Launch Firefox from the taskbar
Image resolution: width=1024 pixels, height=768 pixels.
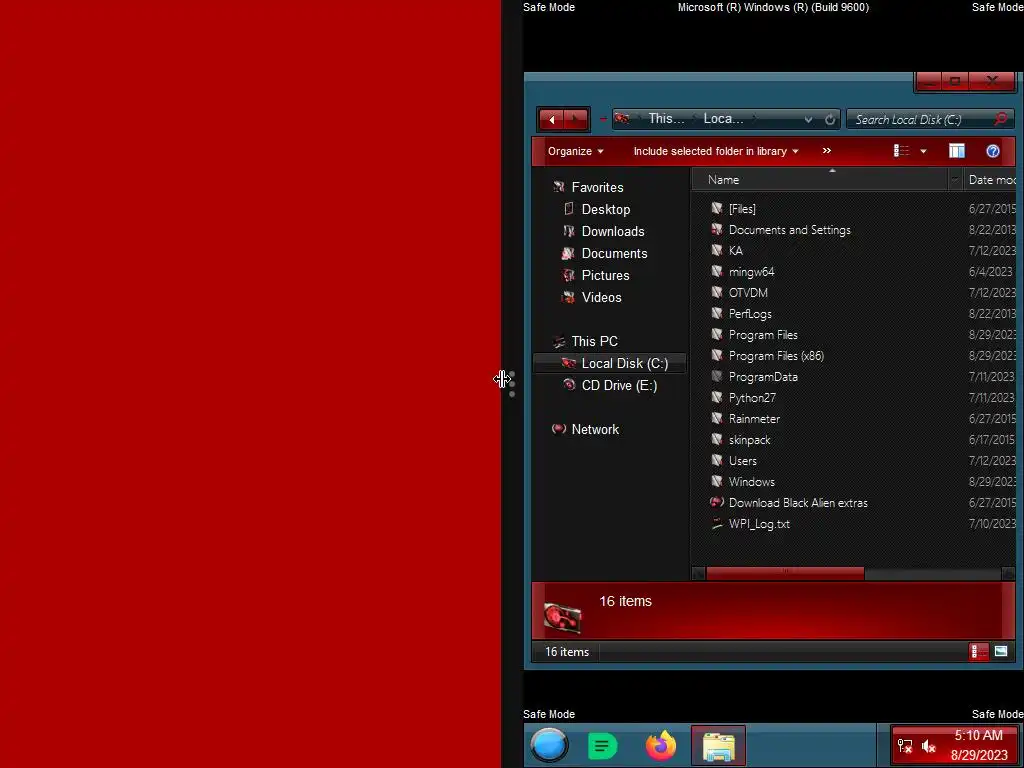coord(661,746)
